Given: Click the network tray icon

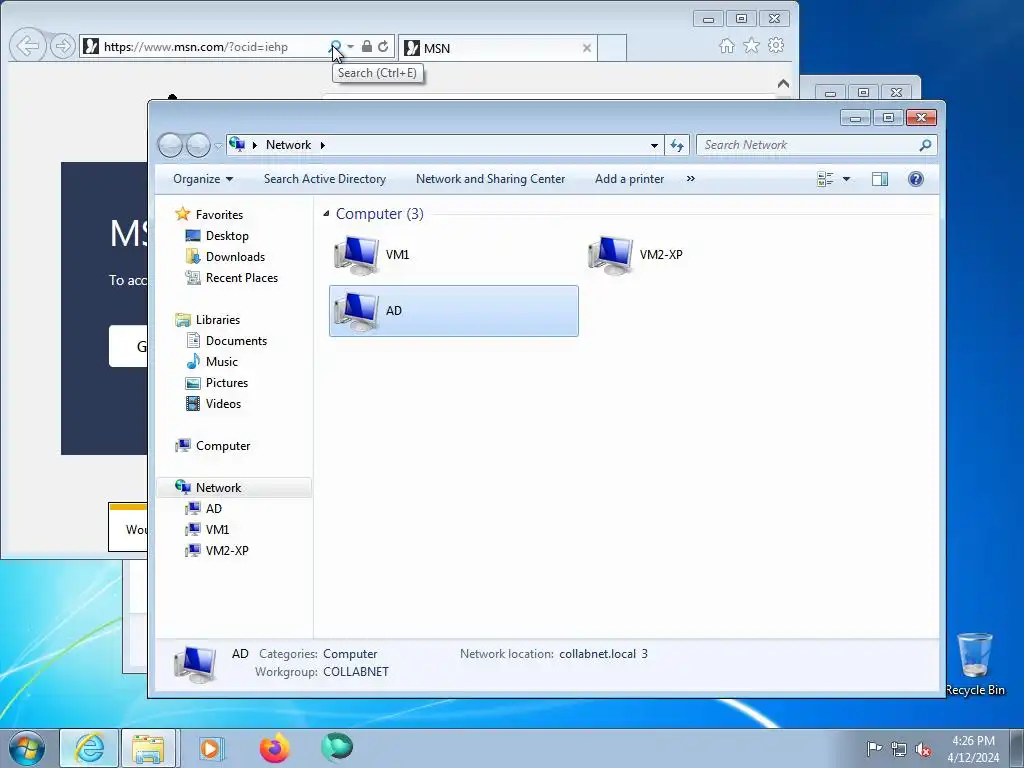Looking at the screenshot, I should (899, 749).
